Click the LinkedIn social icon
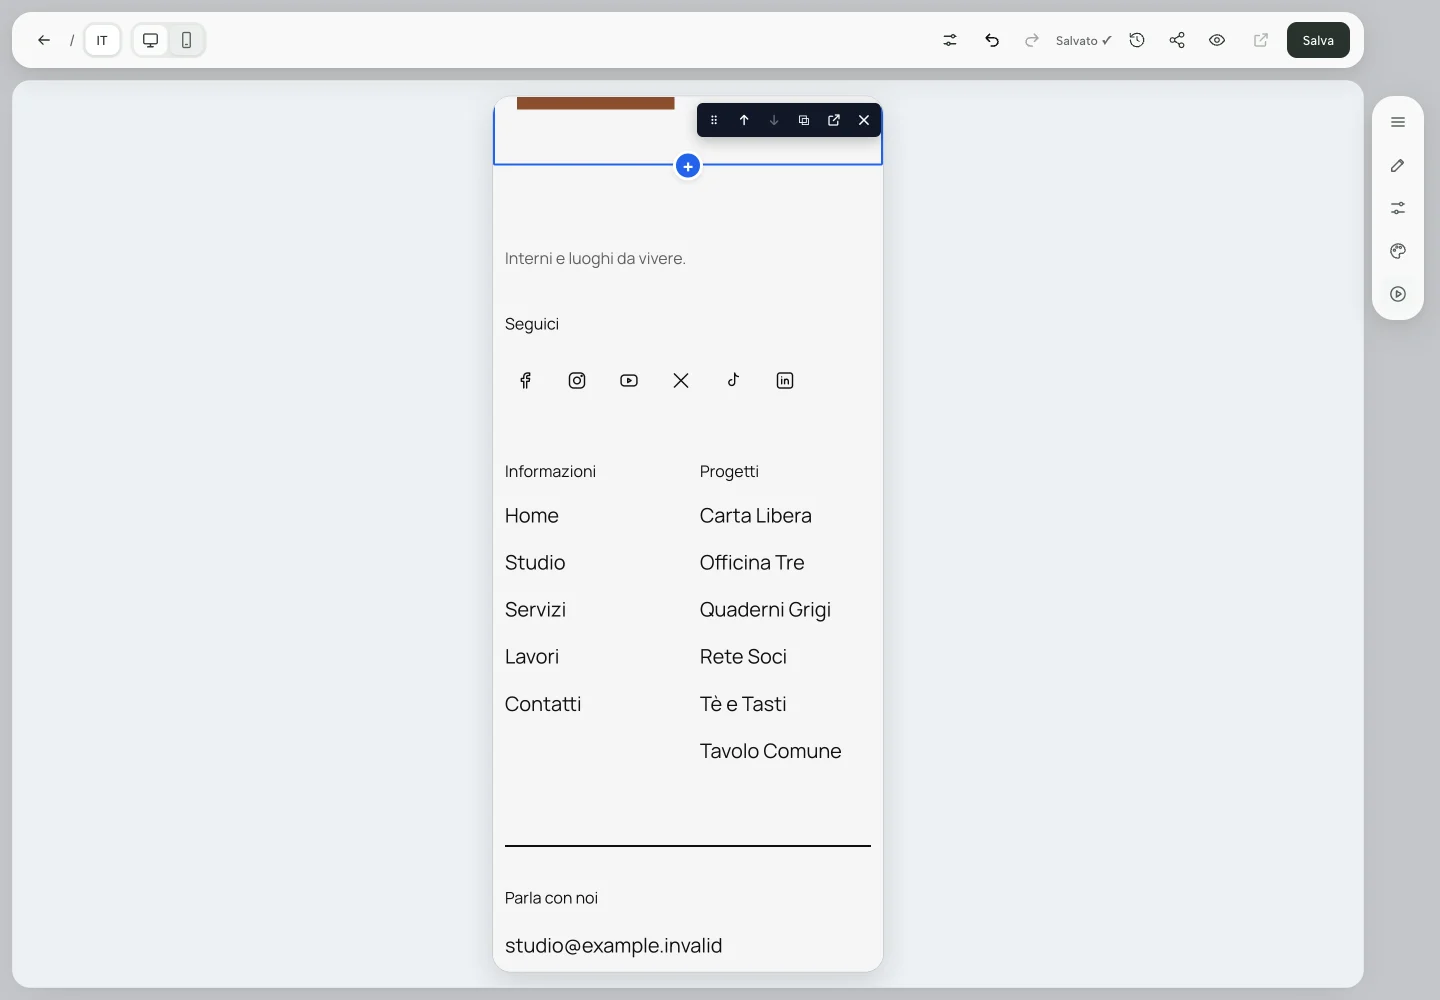 (785, 380)
